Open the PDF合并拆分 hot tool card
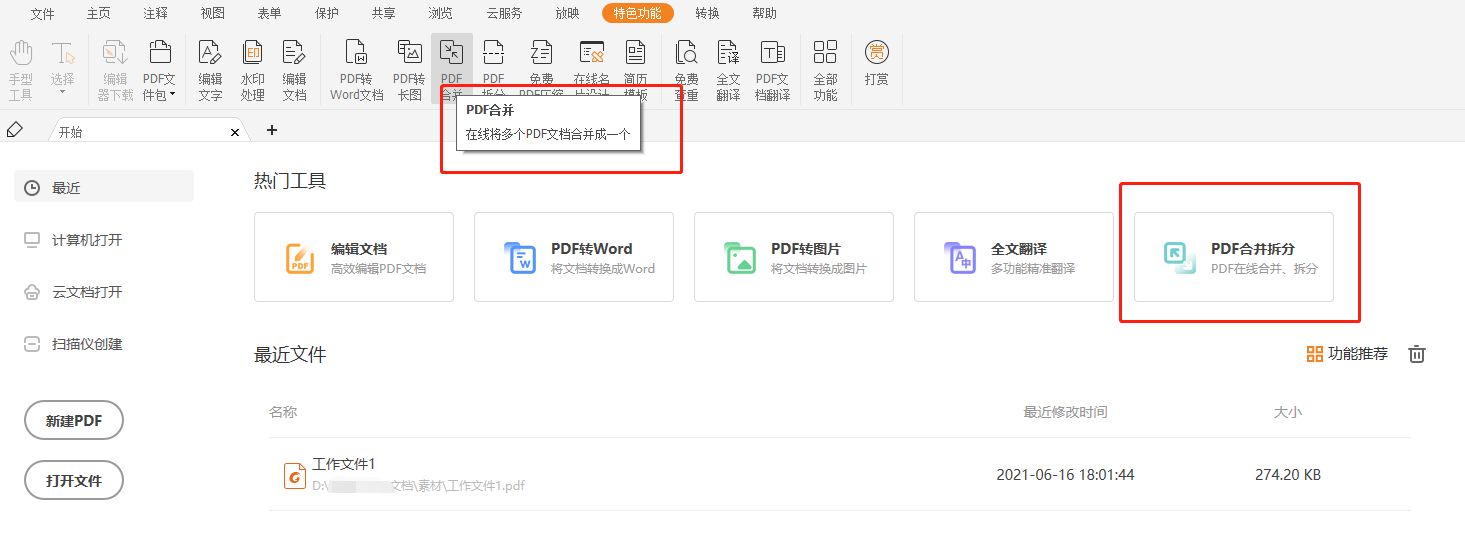 (x=1234, y=257)
